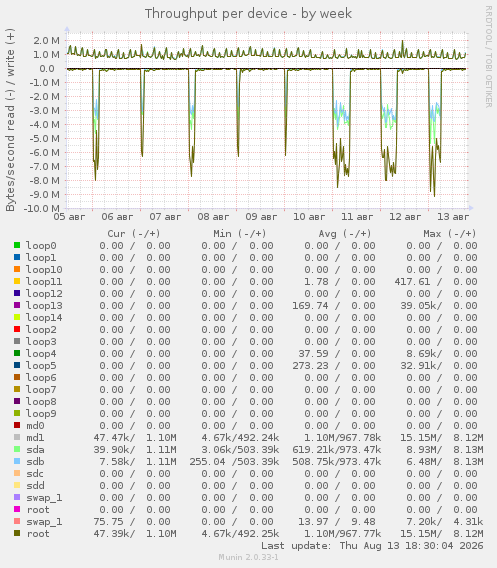Screen dimensions: 497x568
Task: Click the 'Munin 2.0.33-1' footer text
Action: (248, 557)
